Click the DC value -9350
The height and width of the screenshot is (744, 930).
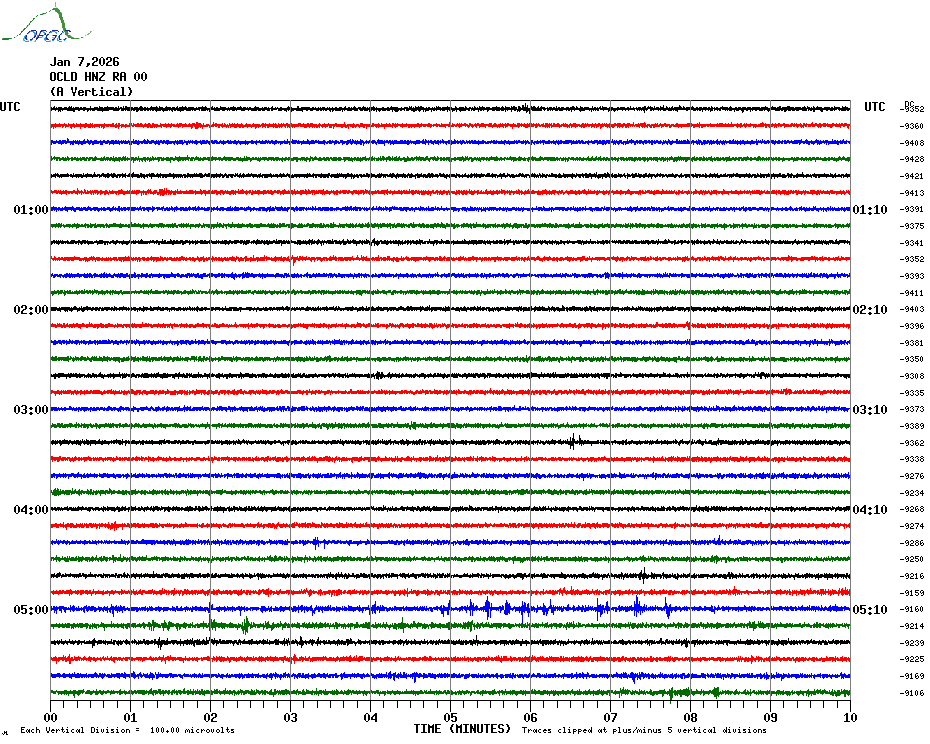click(x=912, y=360)
